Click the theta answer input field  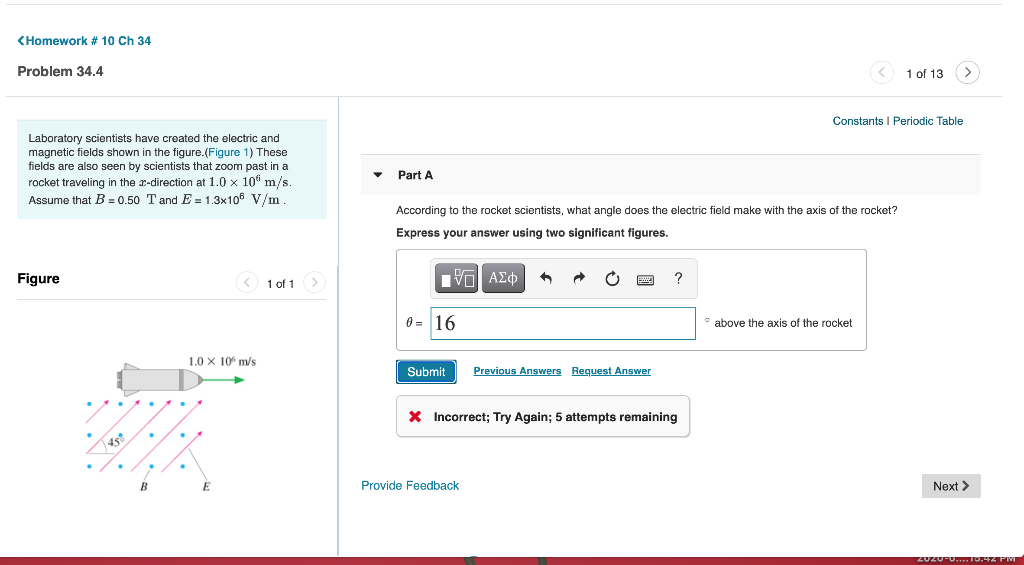pyautogui.click(x=563, y=323)
